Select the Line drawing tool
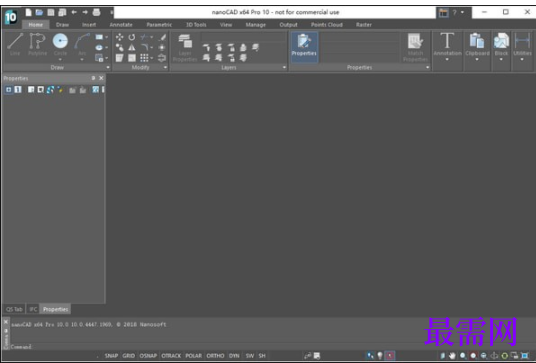536x363 pixels. pyautogui.click(x=15, y=44)
